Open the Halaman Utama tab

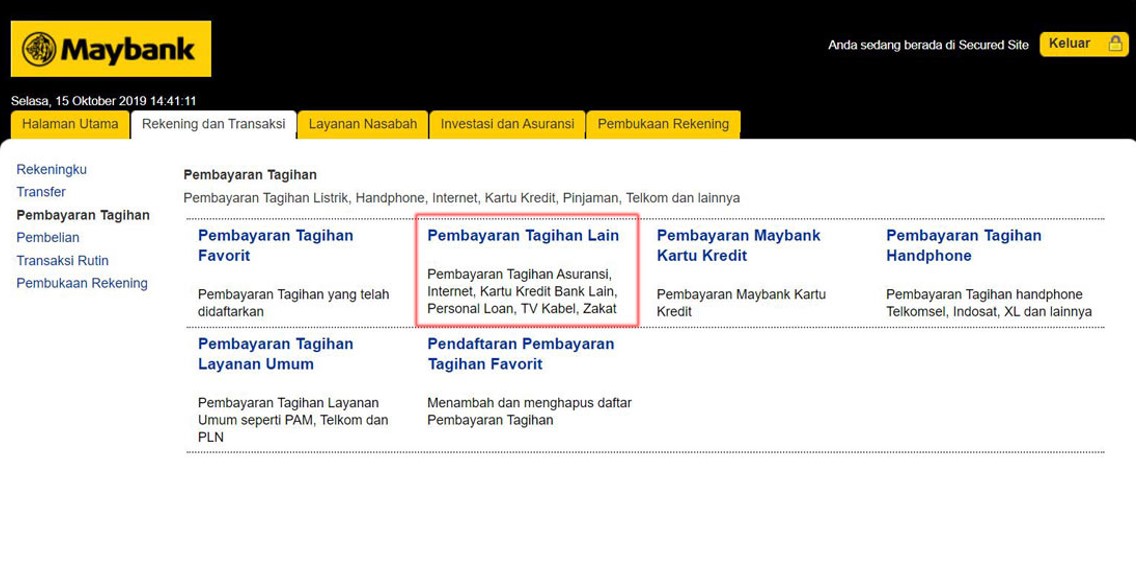[70, 124]
